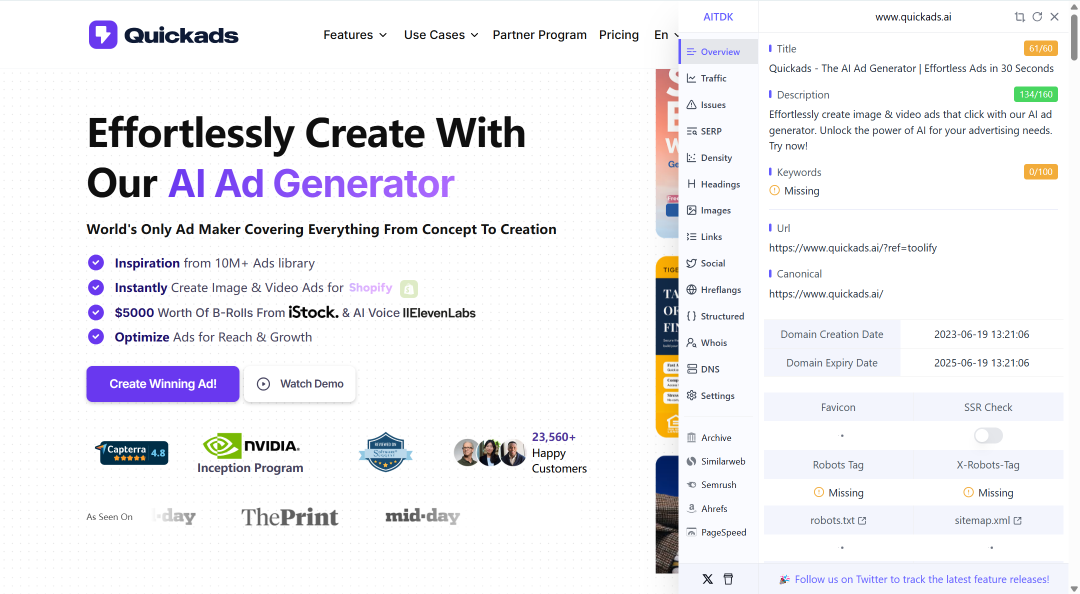Click the description score badge 134/160
Image resolution: width=1080 pixels, height=594 pixels.
pos(1035,94)
